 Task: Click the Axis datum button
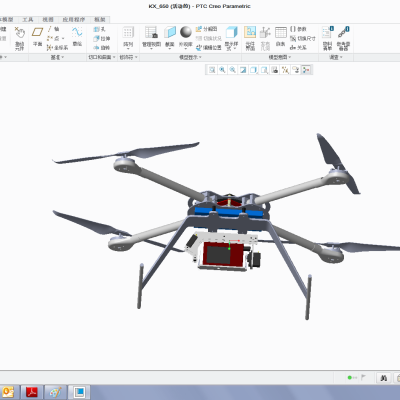pyautogui.click(x=53, y=29)
